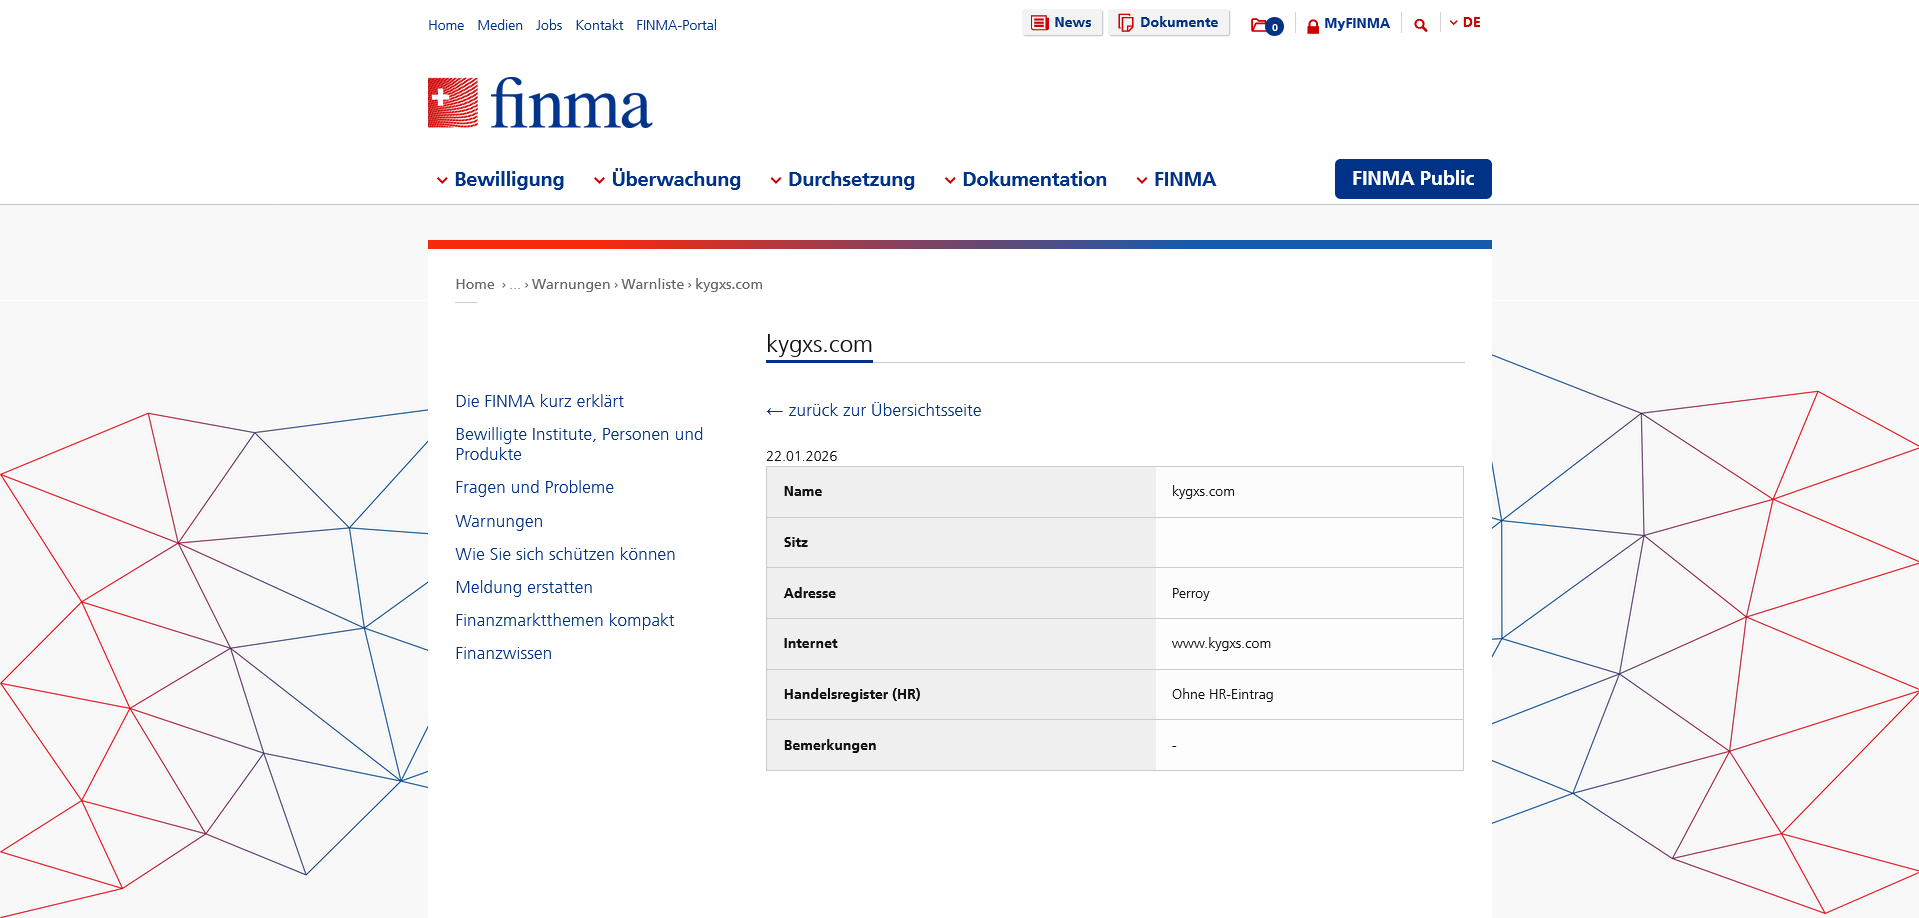This screenshot has width=1919, height=918.
Task: Click the News button
Action: (1062, 23)
